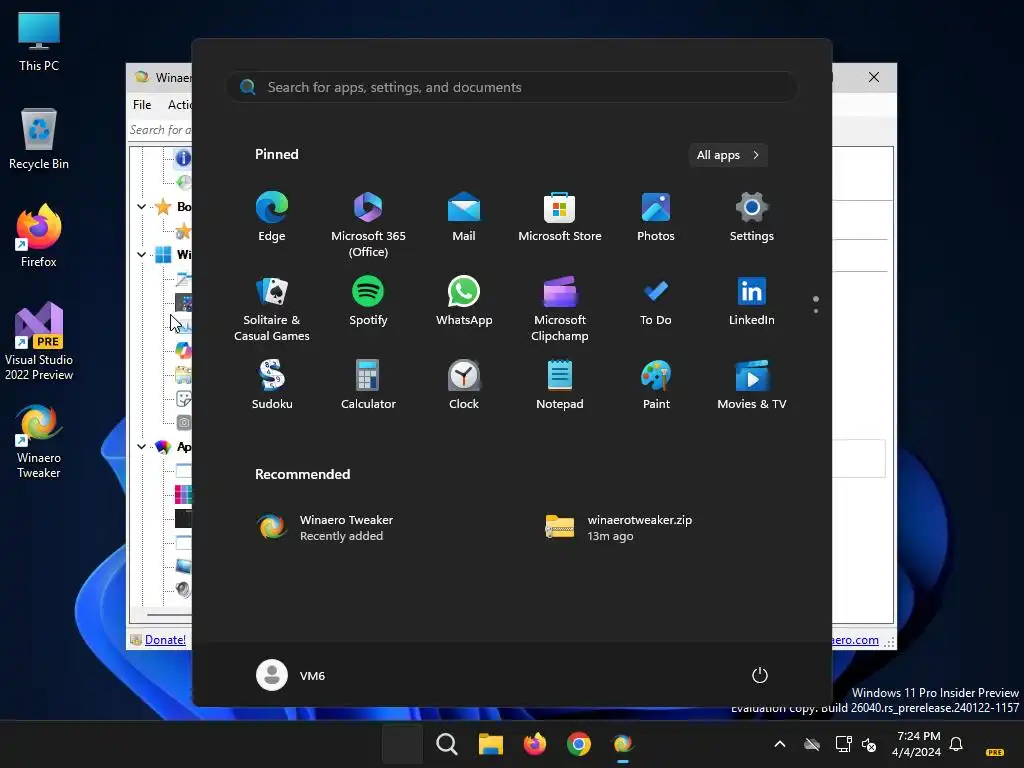Collapse the Windows 11 tree node

coord(141,254)
